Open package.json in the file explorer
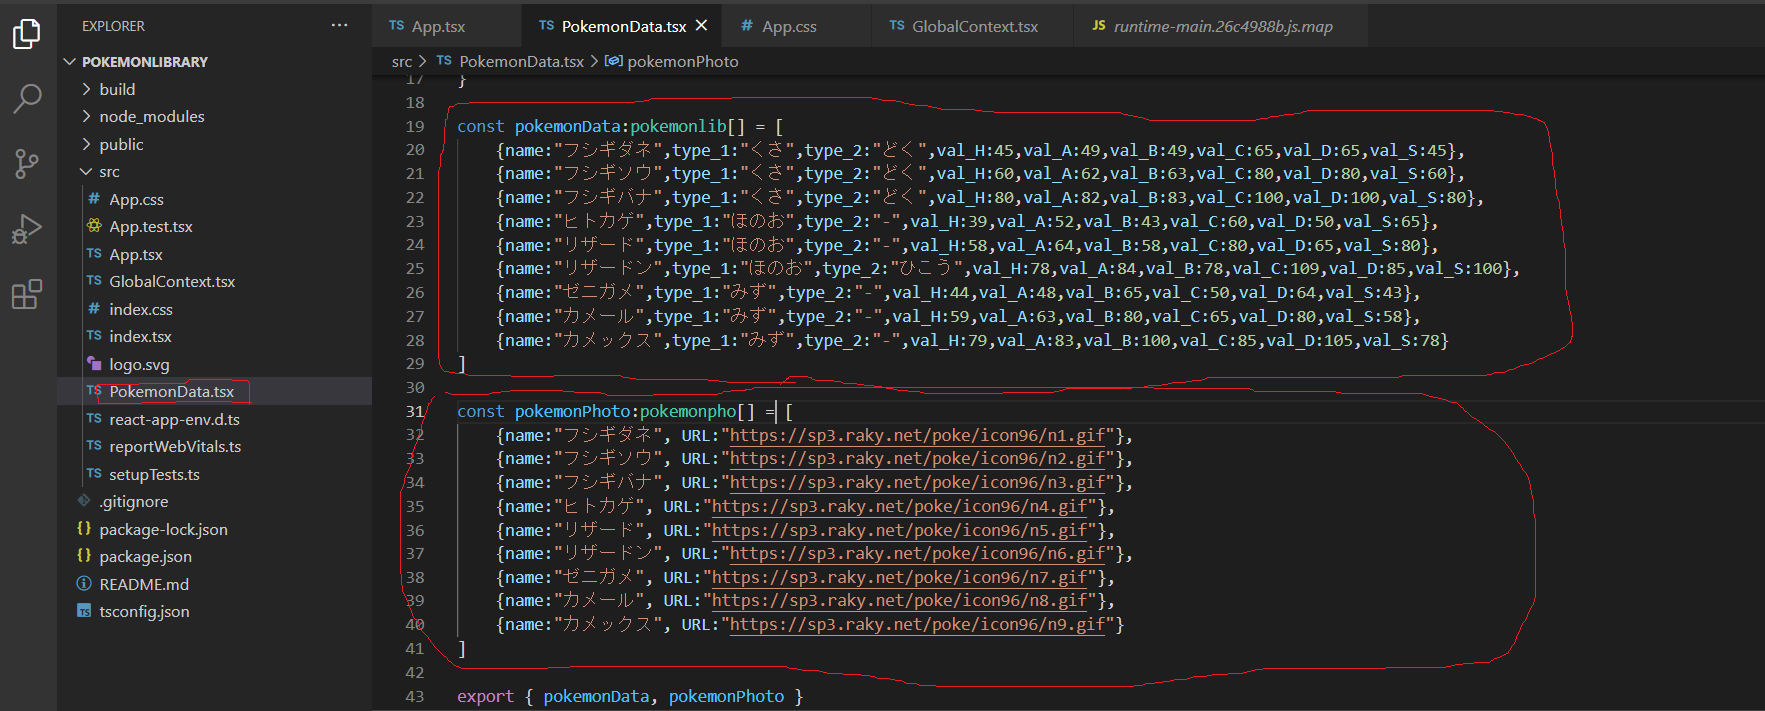 214,557
